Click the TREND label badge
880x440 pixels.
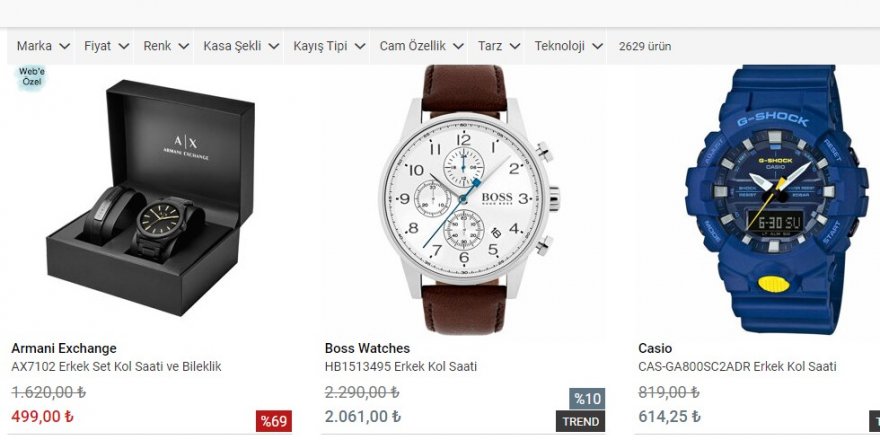point(581,421)
